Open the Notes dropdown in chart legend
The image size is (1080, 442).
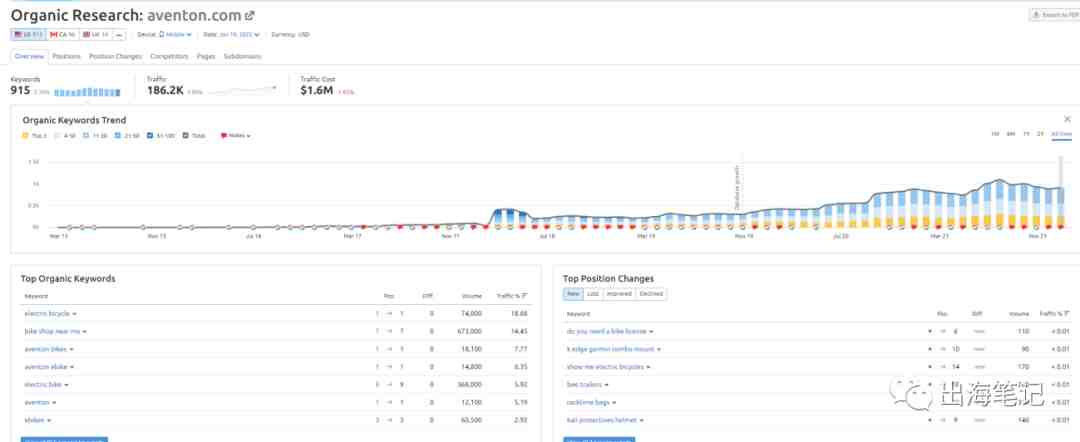236,136
